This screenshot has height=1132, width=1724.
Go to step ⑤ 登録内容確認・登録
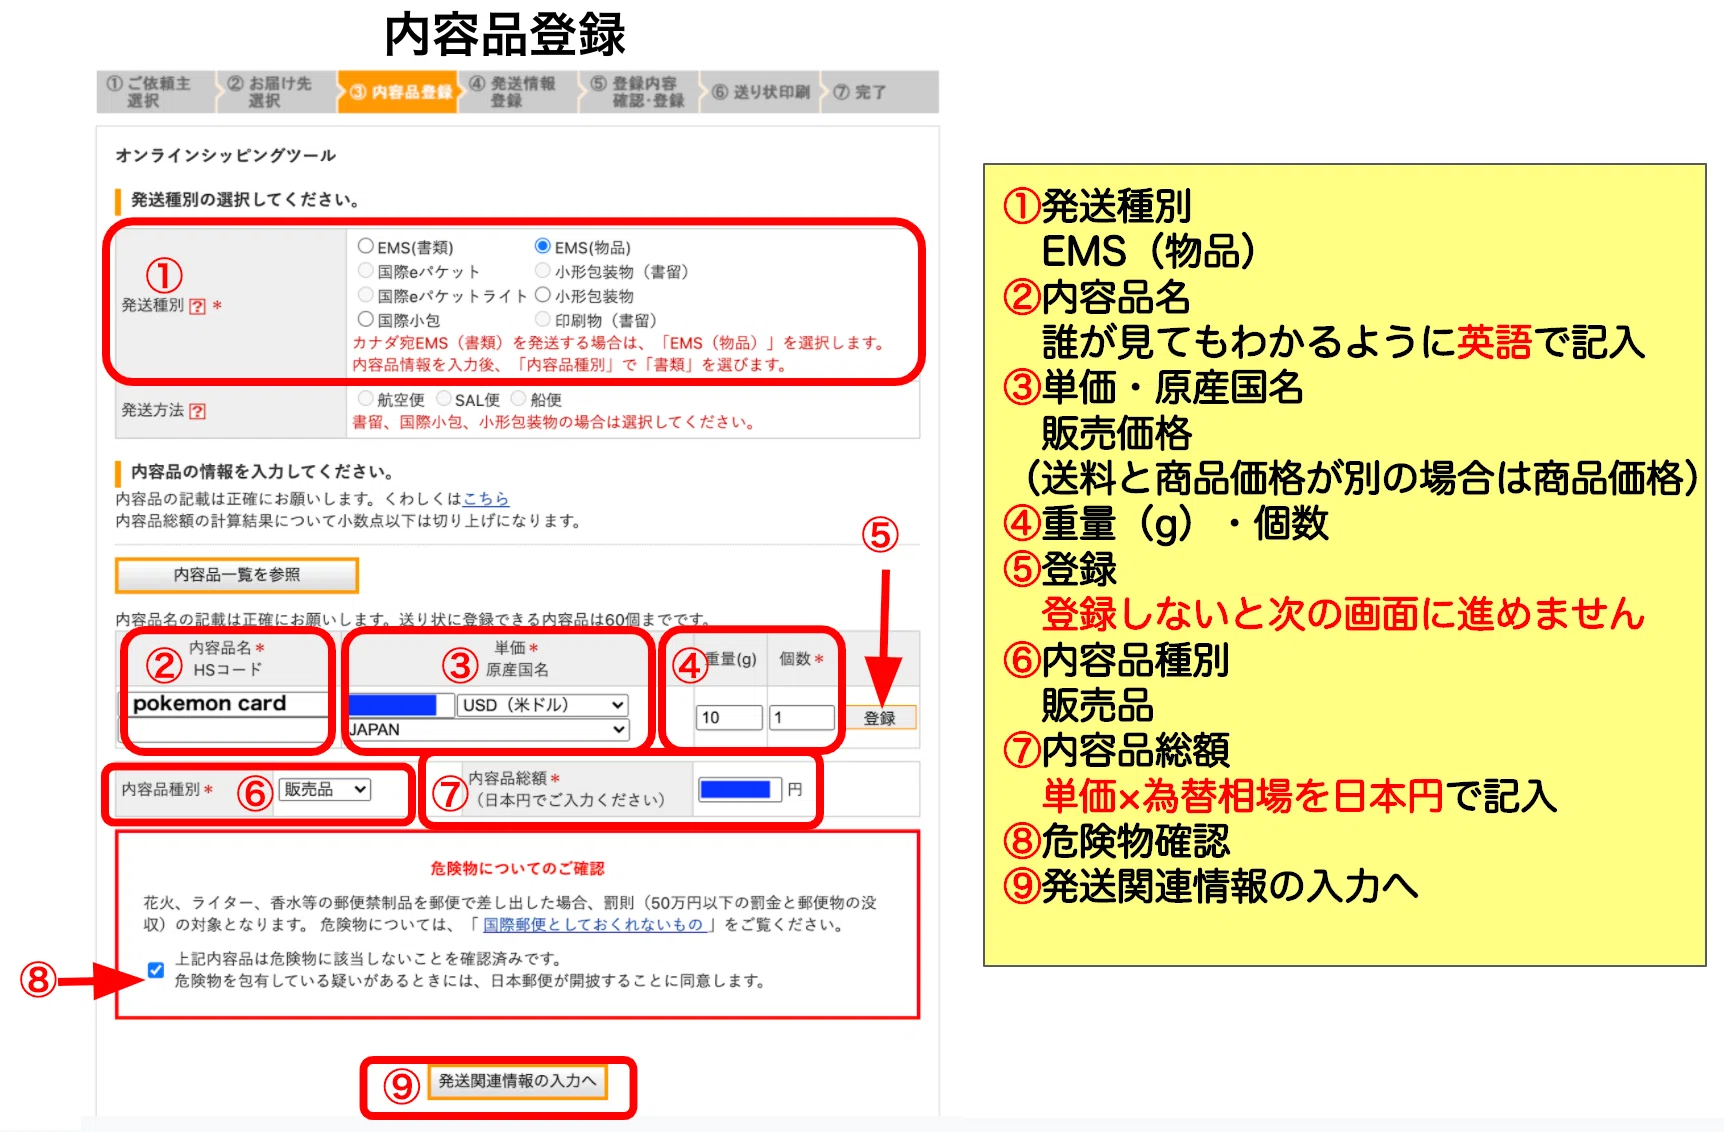[639, 92]
